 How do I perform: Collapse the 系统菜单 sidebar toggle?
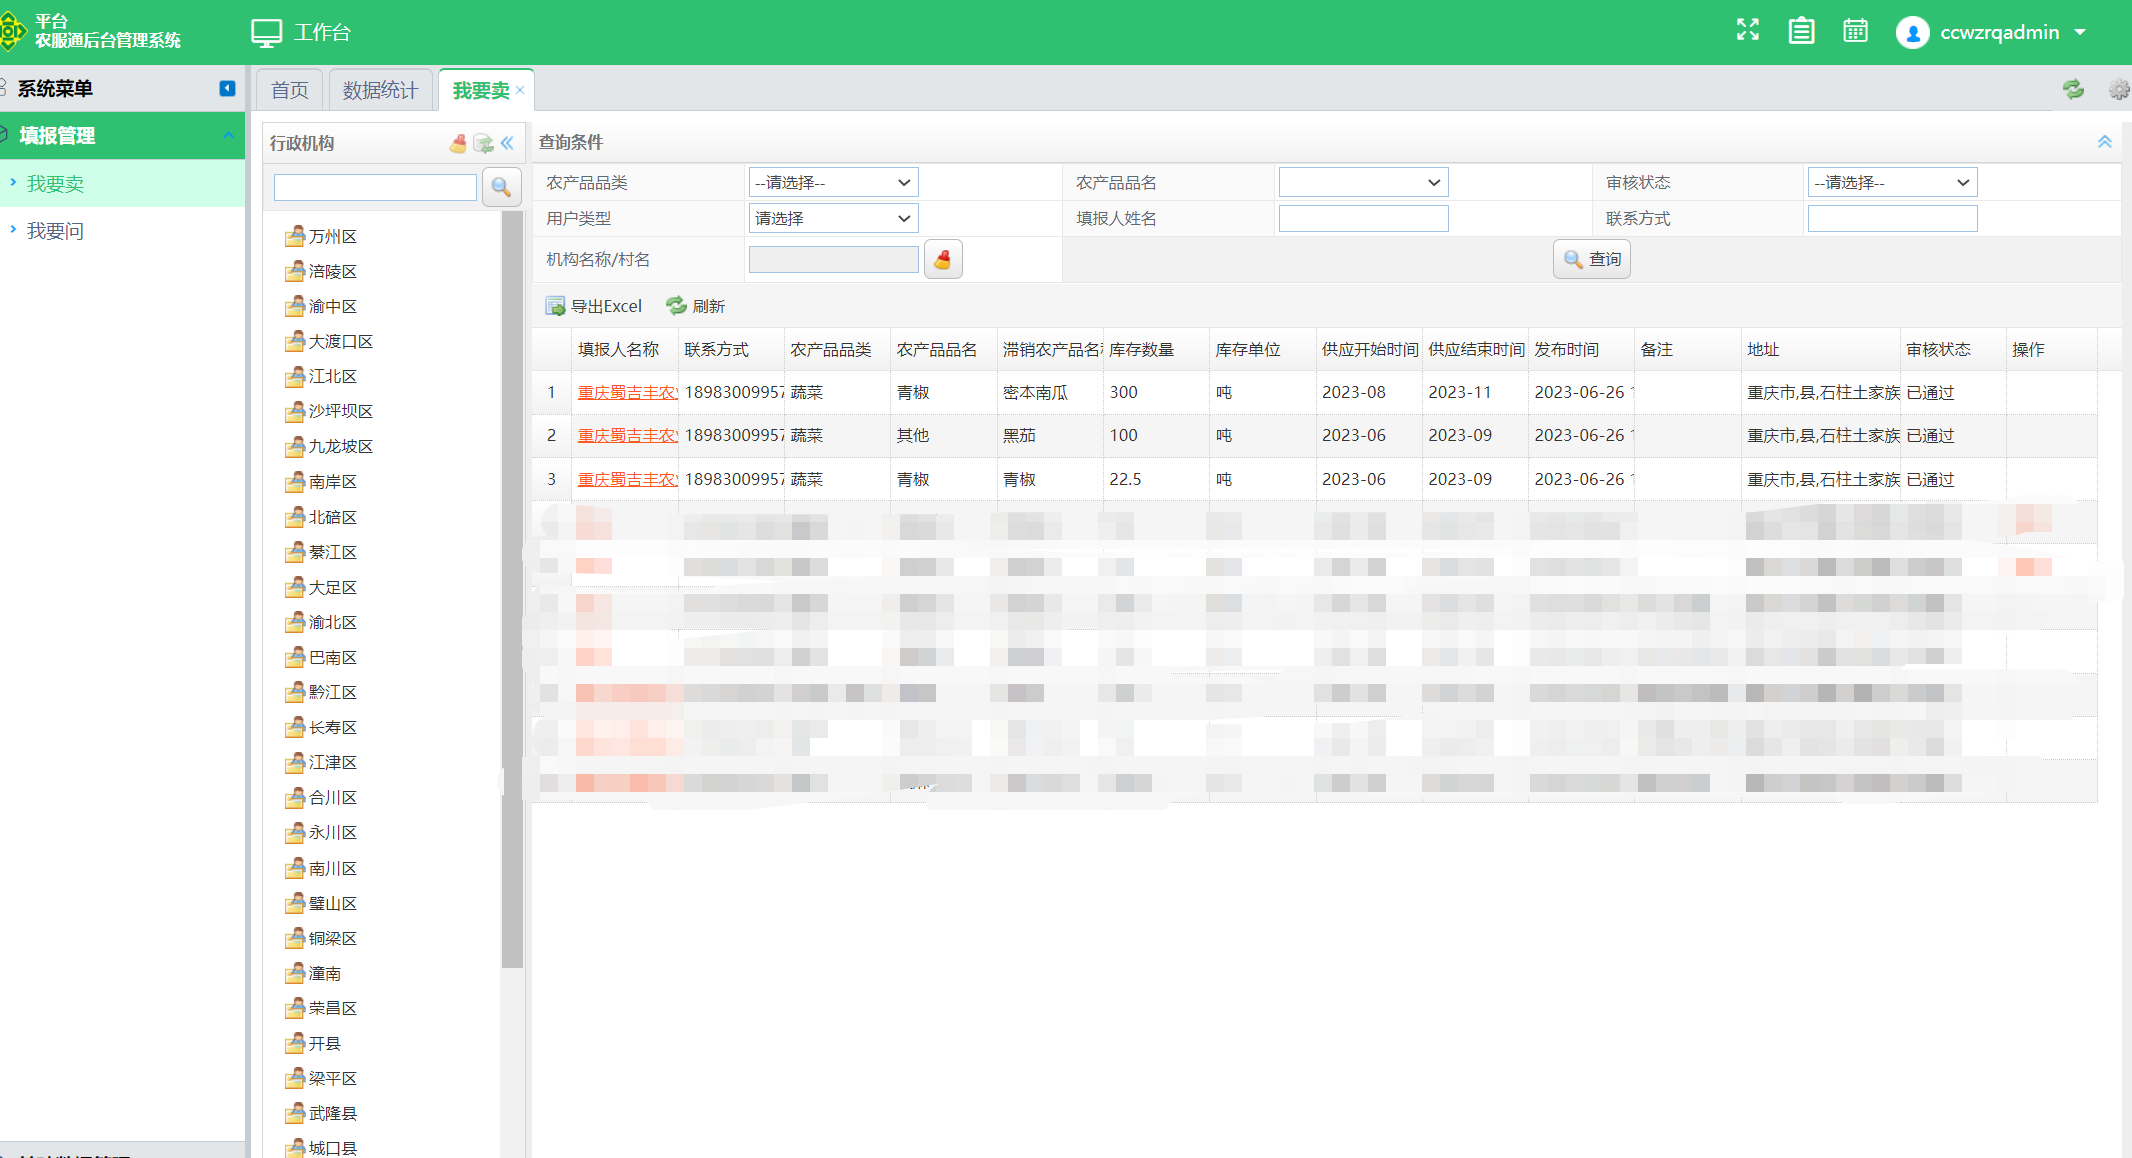pos(227,89)
